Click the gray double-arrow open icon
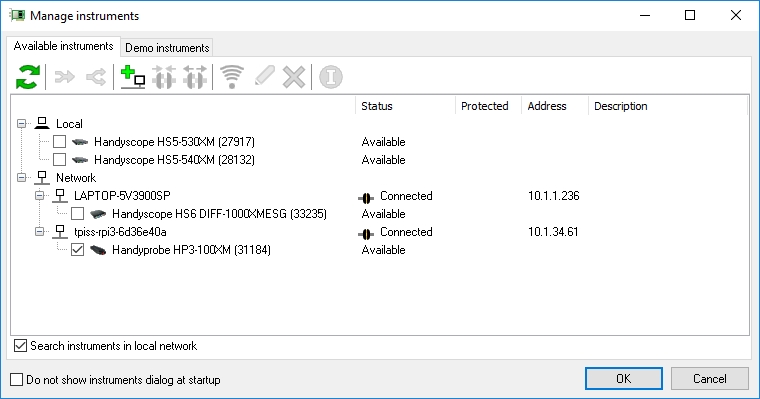 coord(64,77)
